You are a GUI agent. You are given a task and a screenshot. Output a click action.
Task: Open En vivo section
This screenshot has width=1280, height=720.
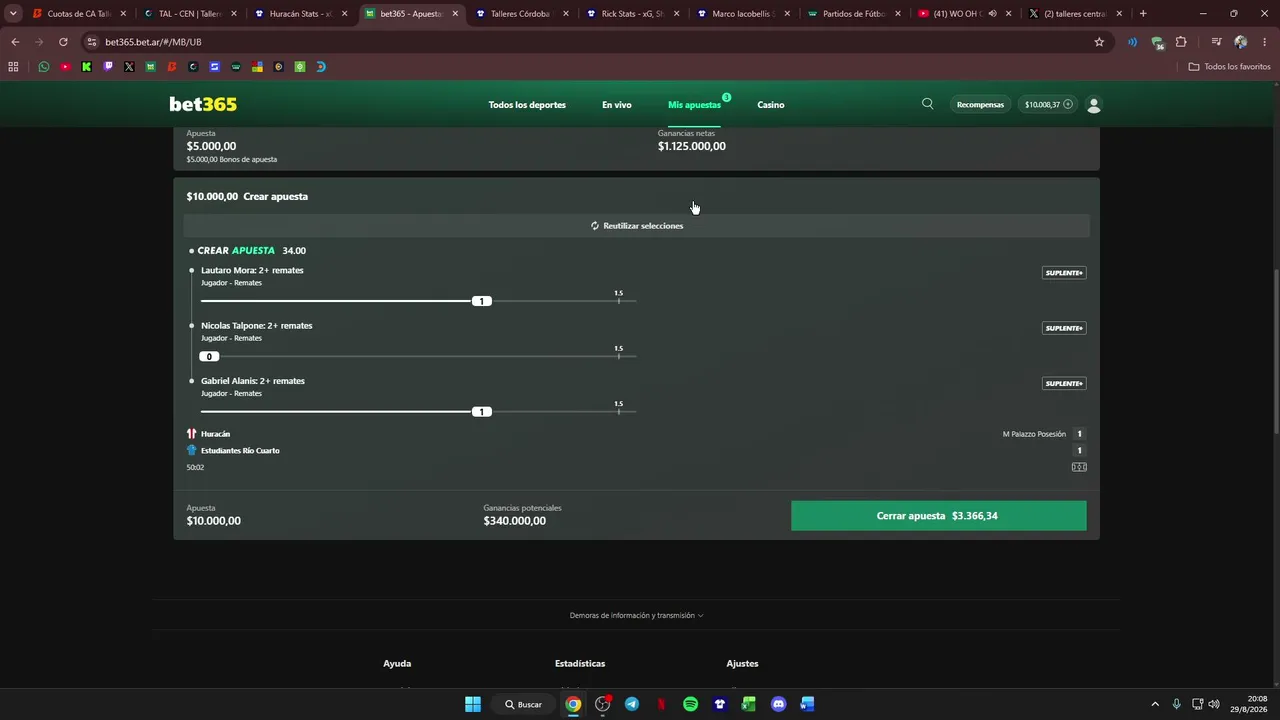coord(617,105)
